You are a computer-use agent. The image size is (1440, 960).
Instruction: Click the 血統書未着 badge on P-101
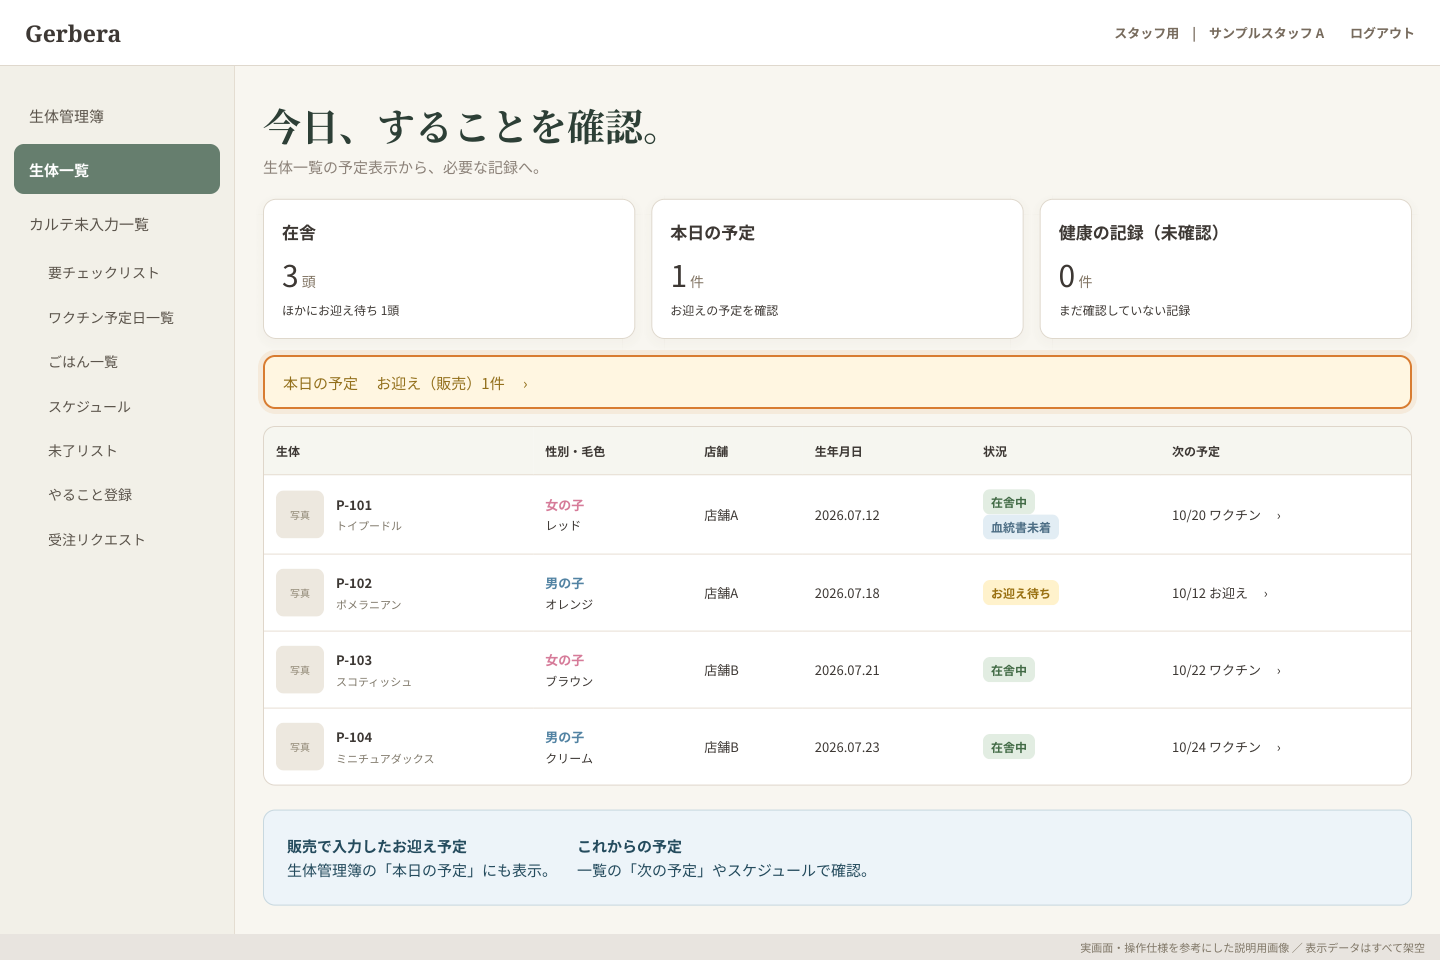click(1020, 527)
